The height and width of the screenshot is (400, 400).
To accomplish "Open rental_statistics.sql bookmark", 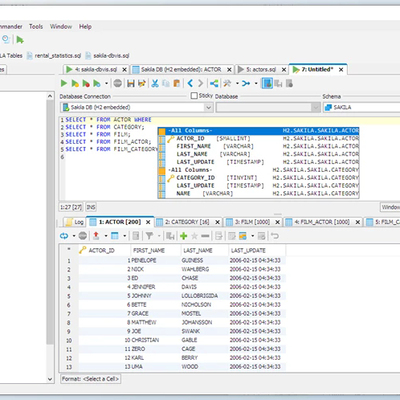I will pos(54,56).
